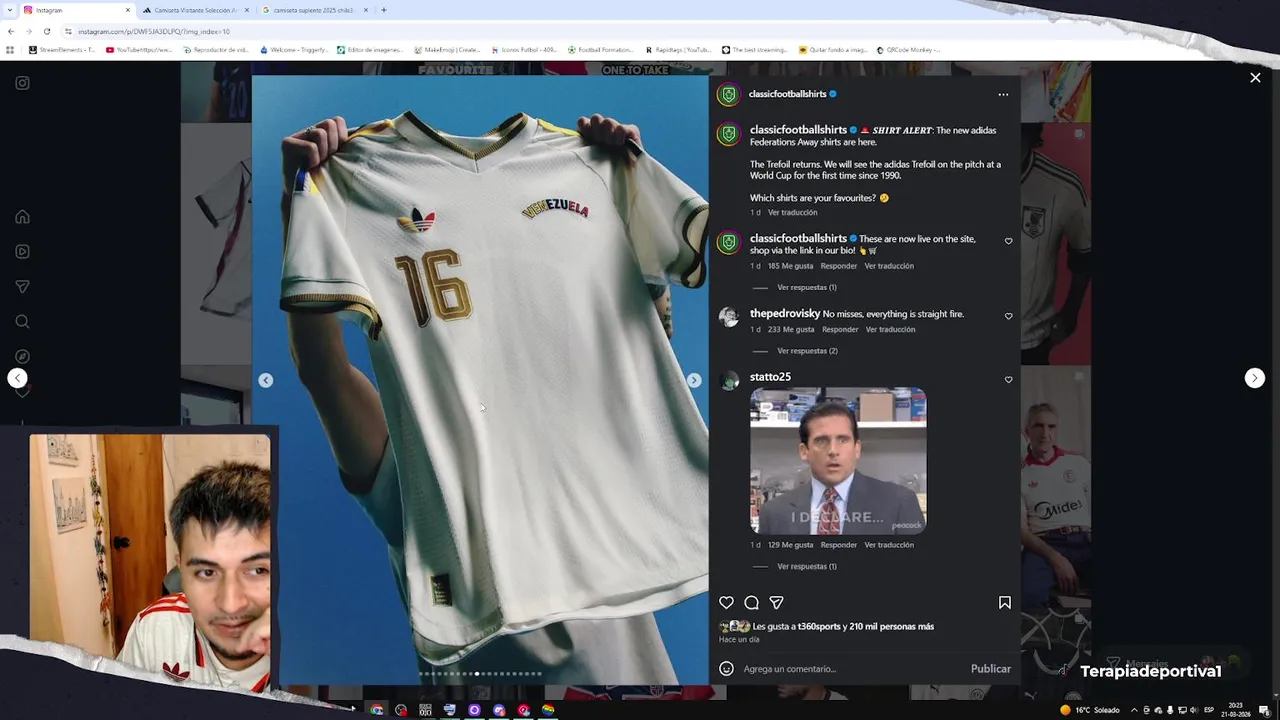Switch to 'camiseta suplente 2025 chile' tab
The image size is (1280, 720).
tap(314, 10)
